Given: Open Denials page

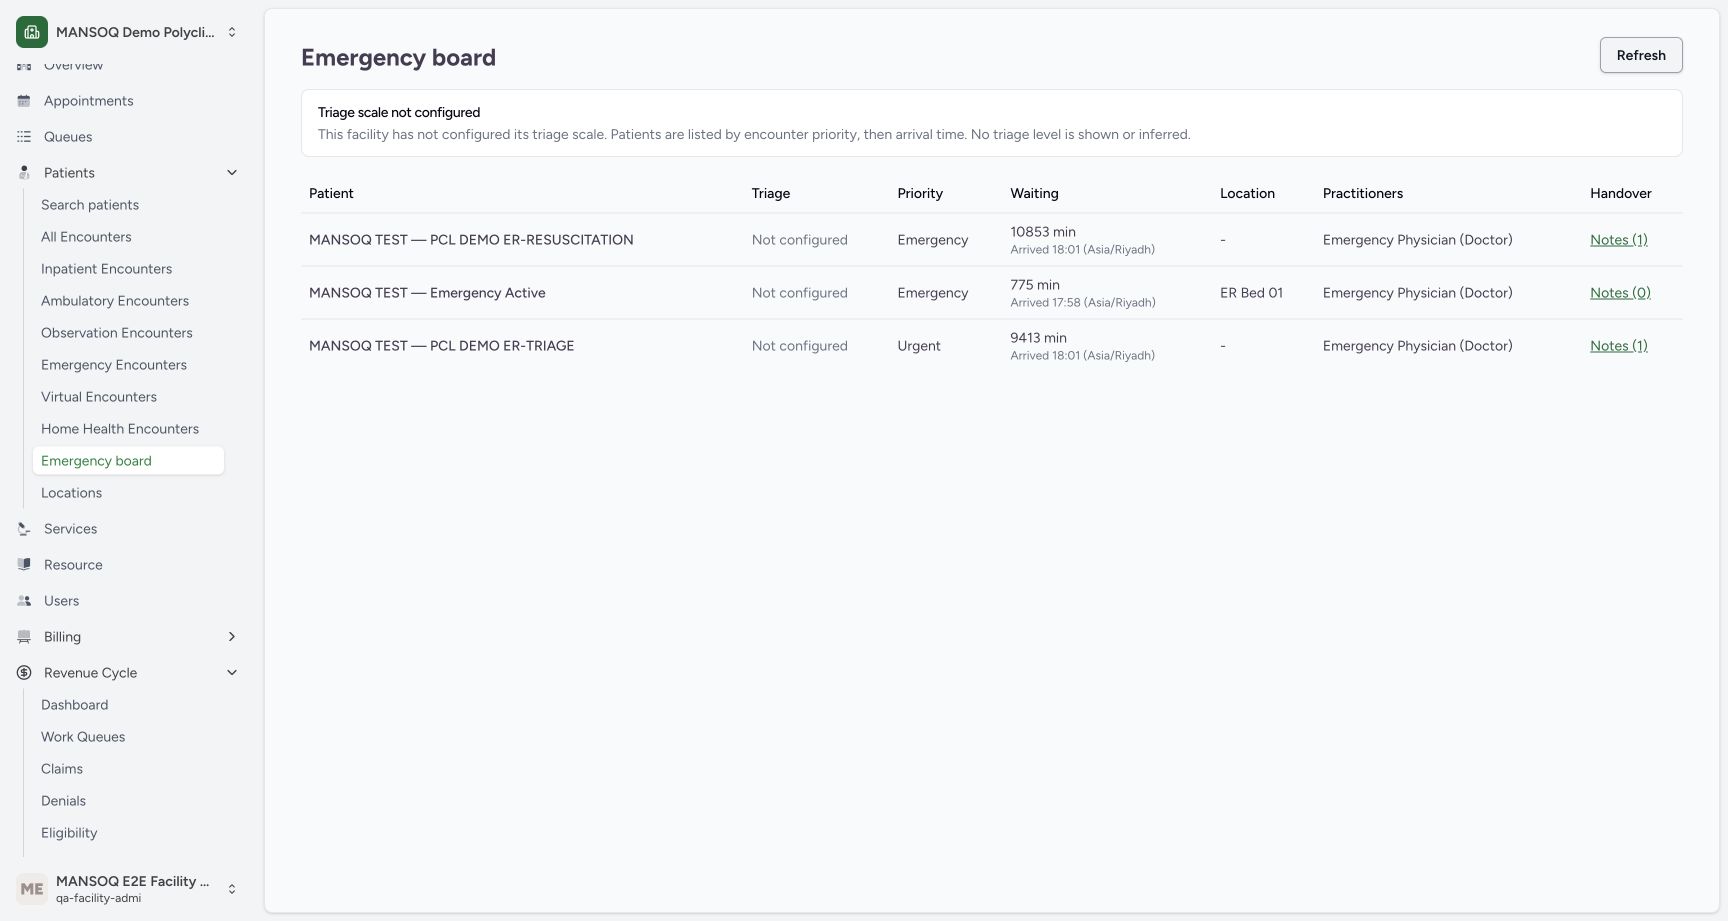Looking at the screenshot, I should pos(63,801).
